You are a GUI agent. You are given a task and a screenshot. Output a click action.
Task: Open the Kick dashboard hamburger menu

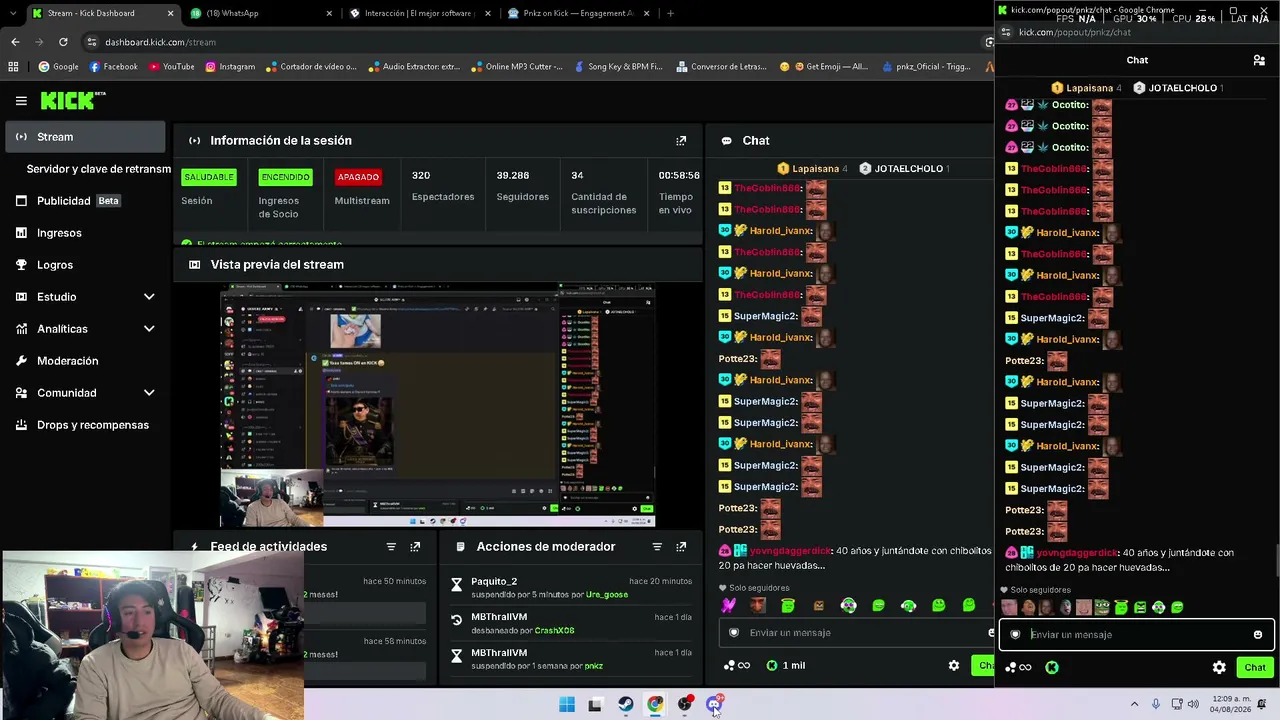tap(21, 101)
